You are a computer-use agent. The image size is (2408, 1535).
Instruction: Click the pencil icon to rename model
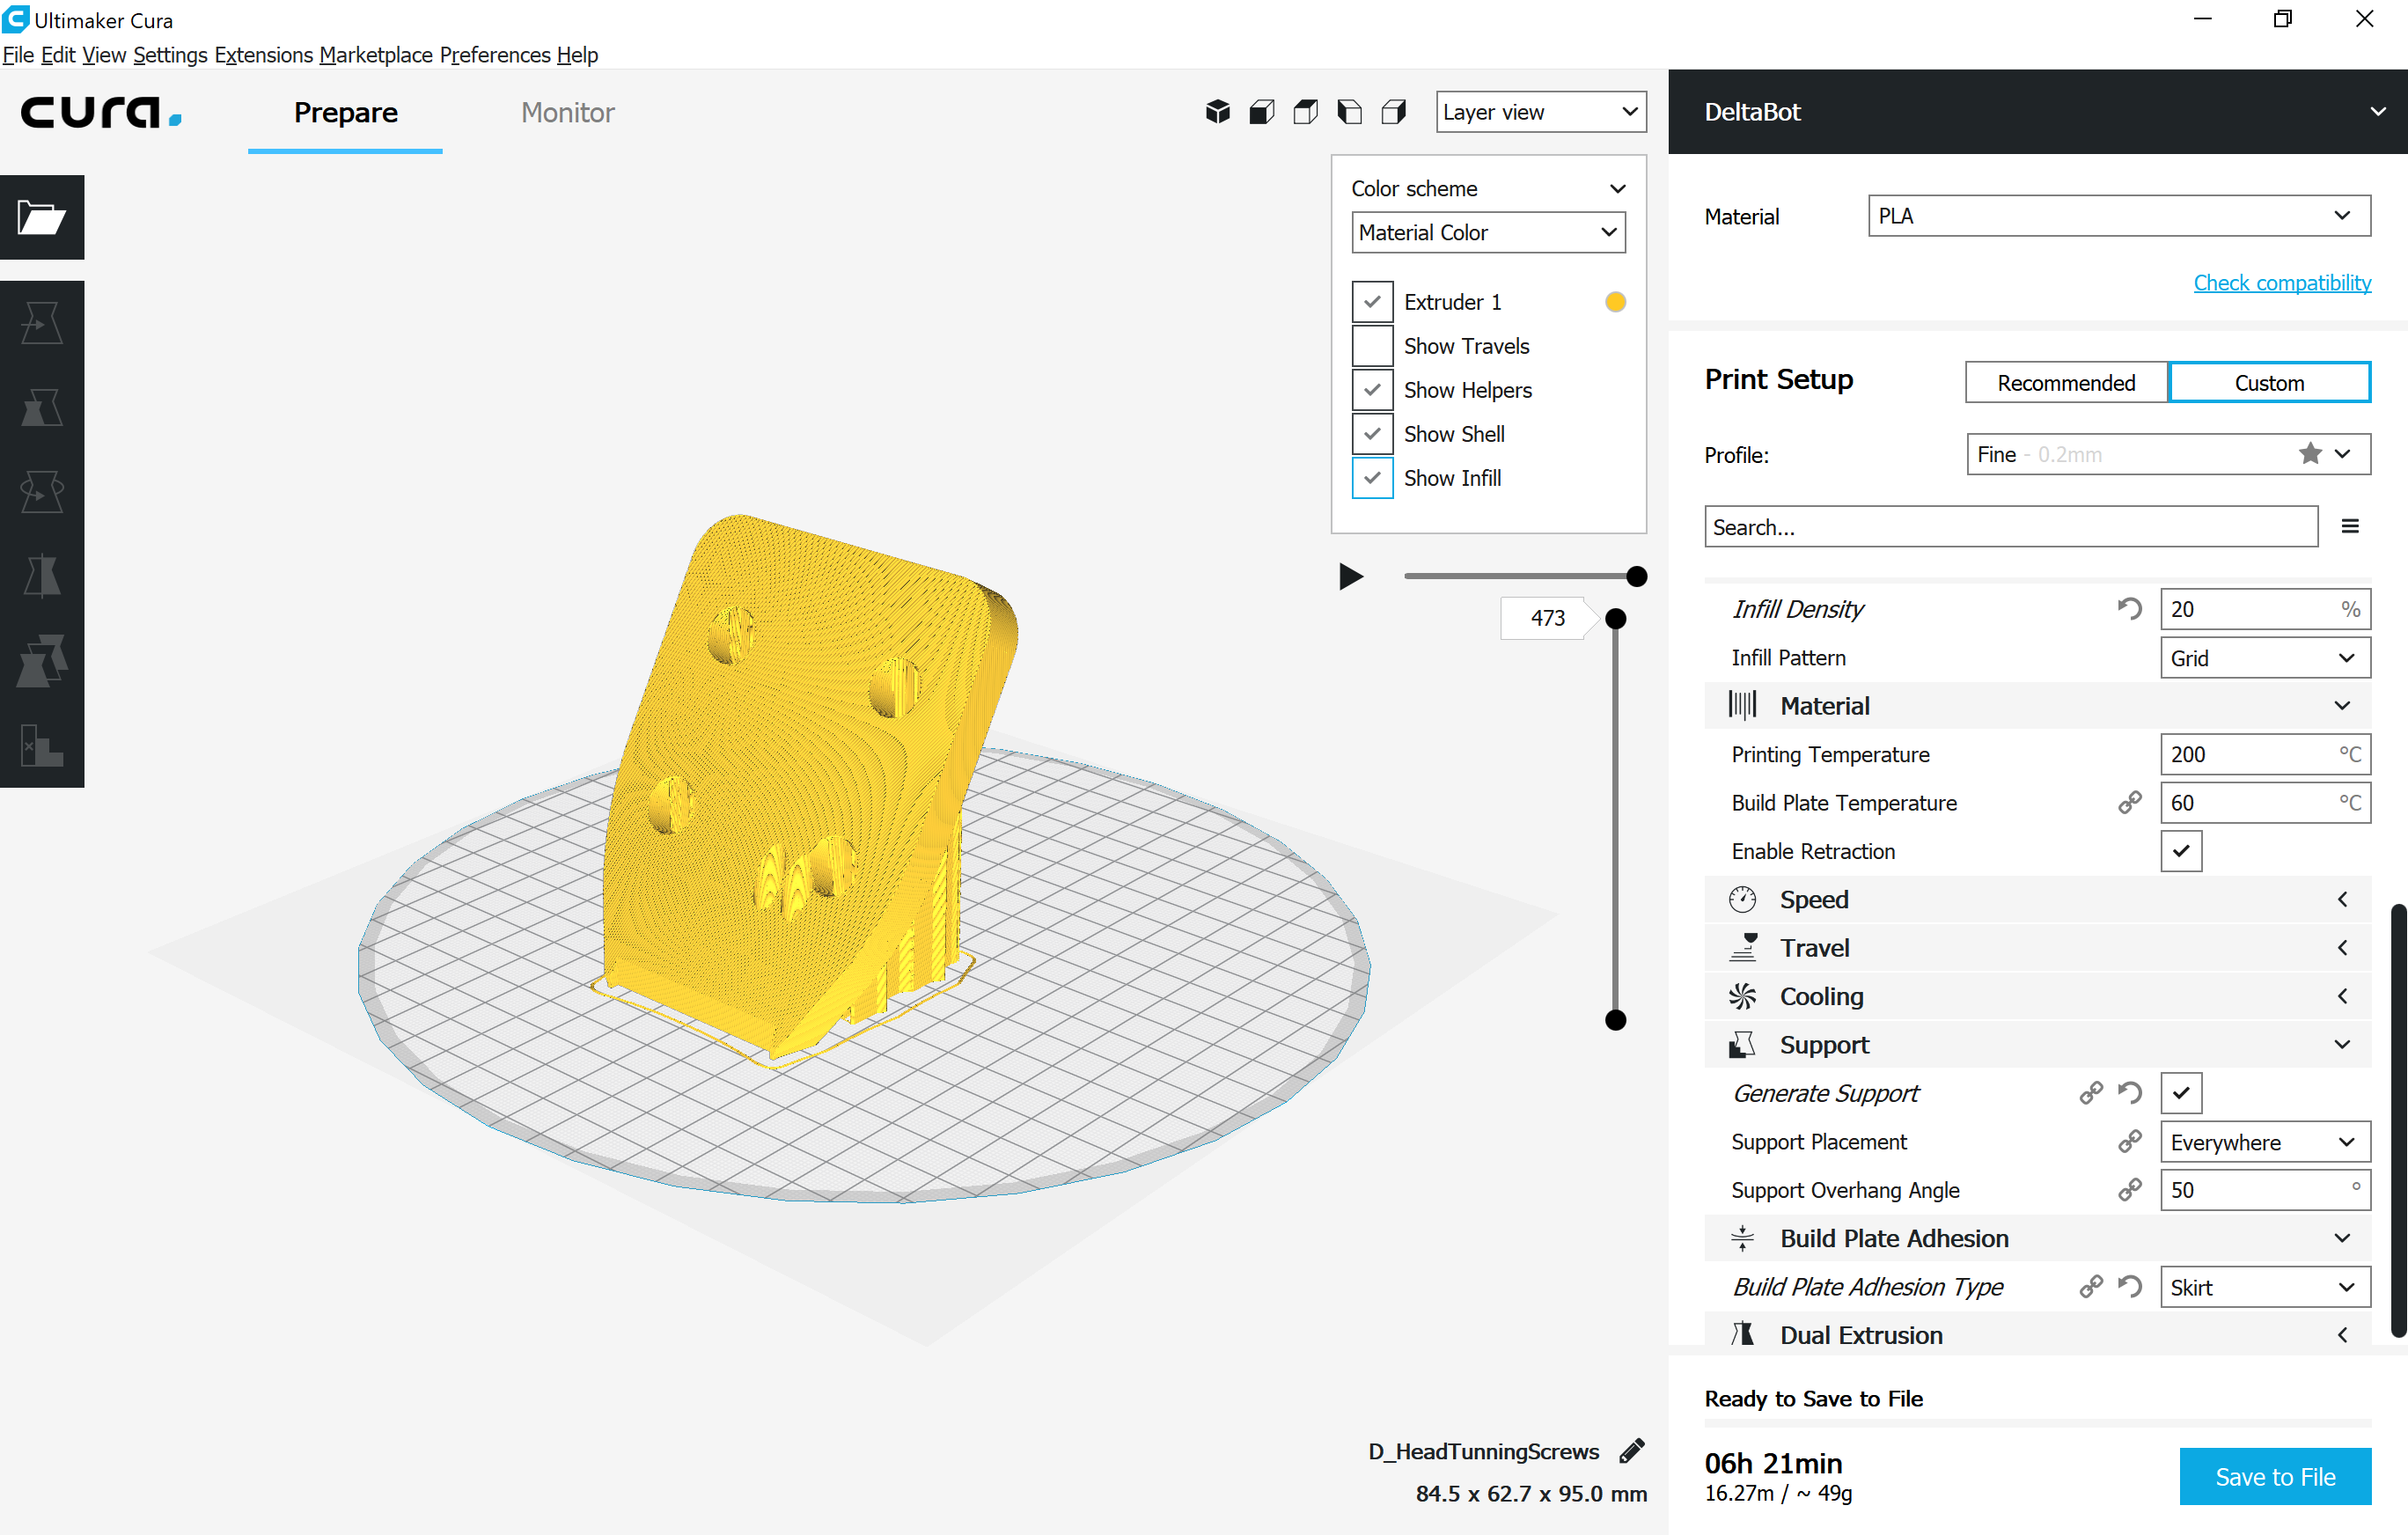1632,1451
